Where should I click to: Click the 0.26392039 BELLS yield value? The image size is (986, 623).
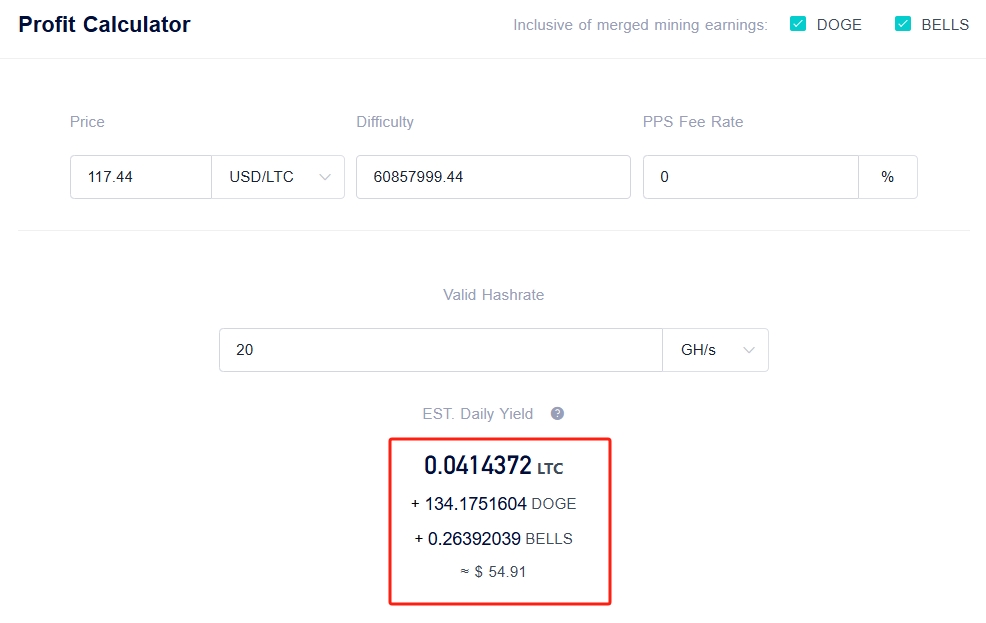(x=494, y=539)
